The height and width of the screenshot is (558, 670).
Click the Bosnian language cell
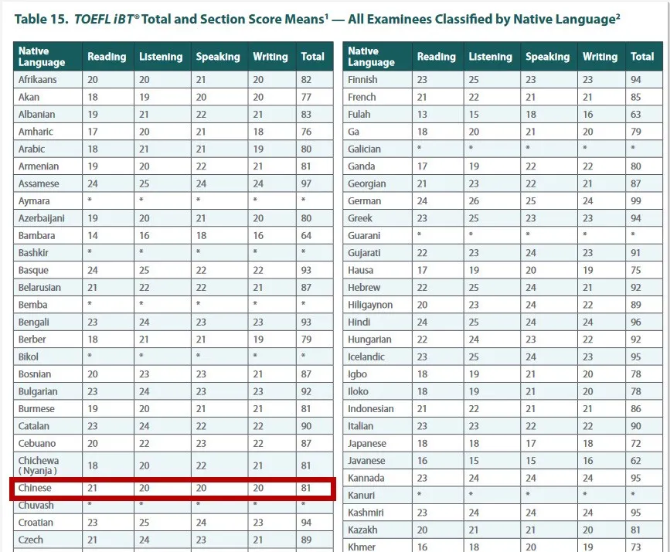click(48, 374)
